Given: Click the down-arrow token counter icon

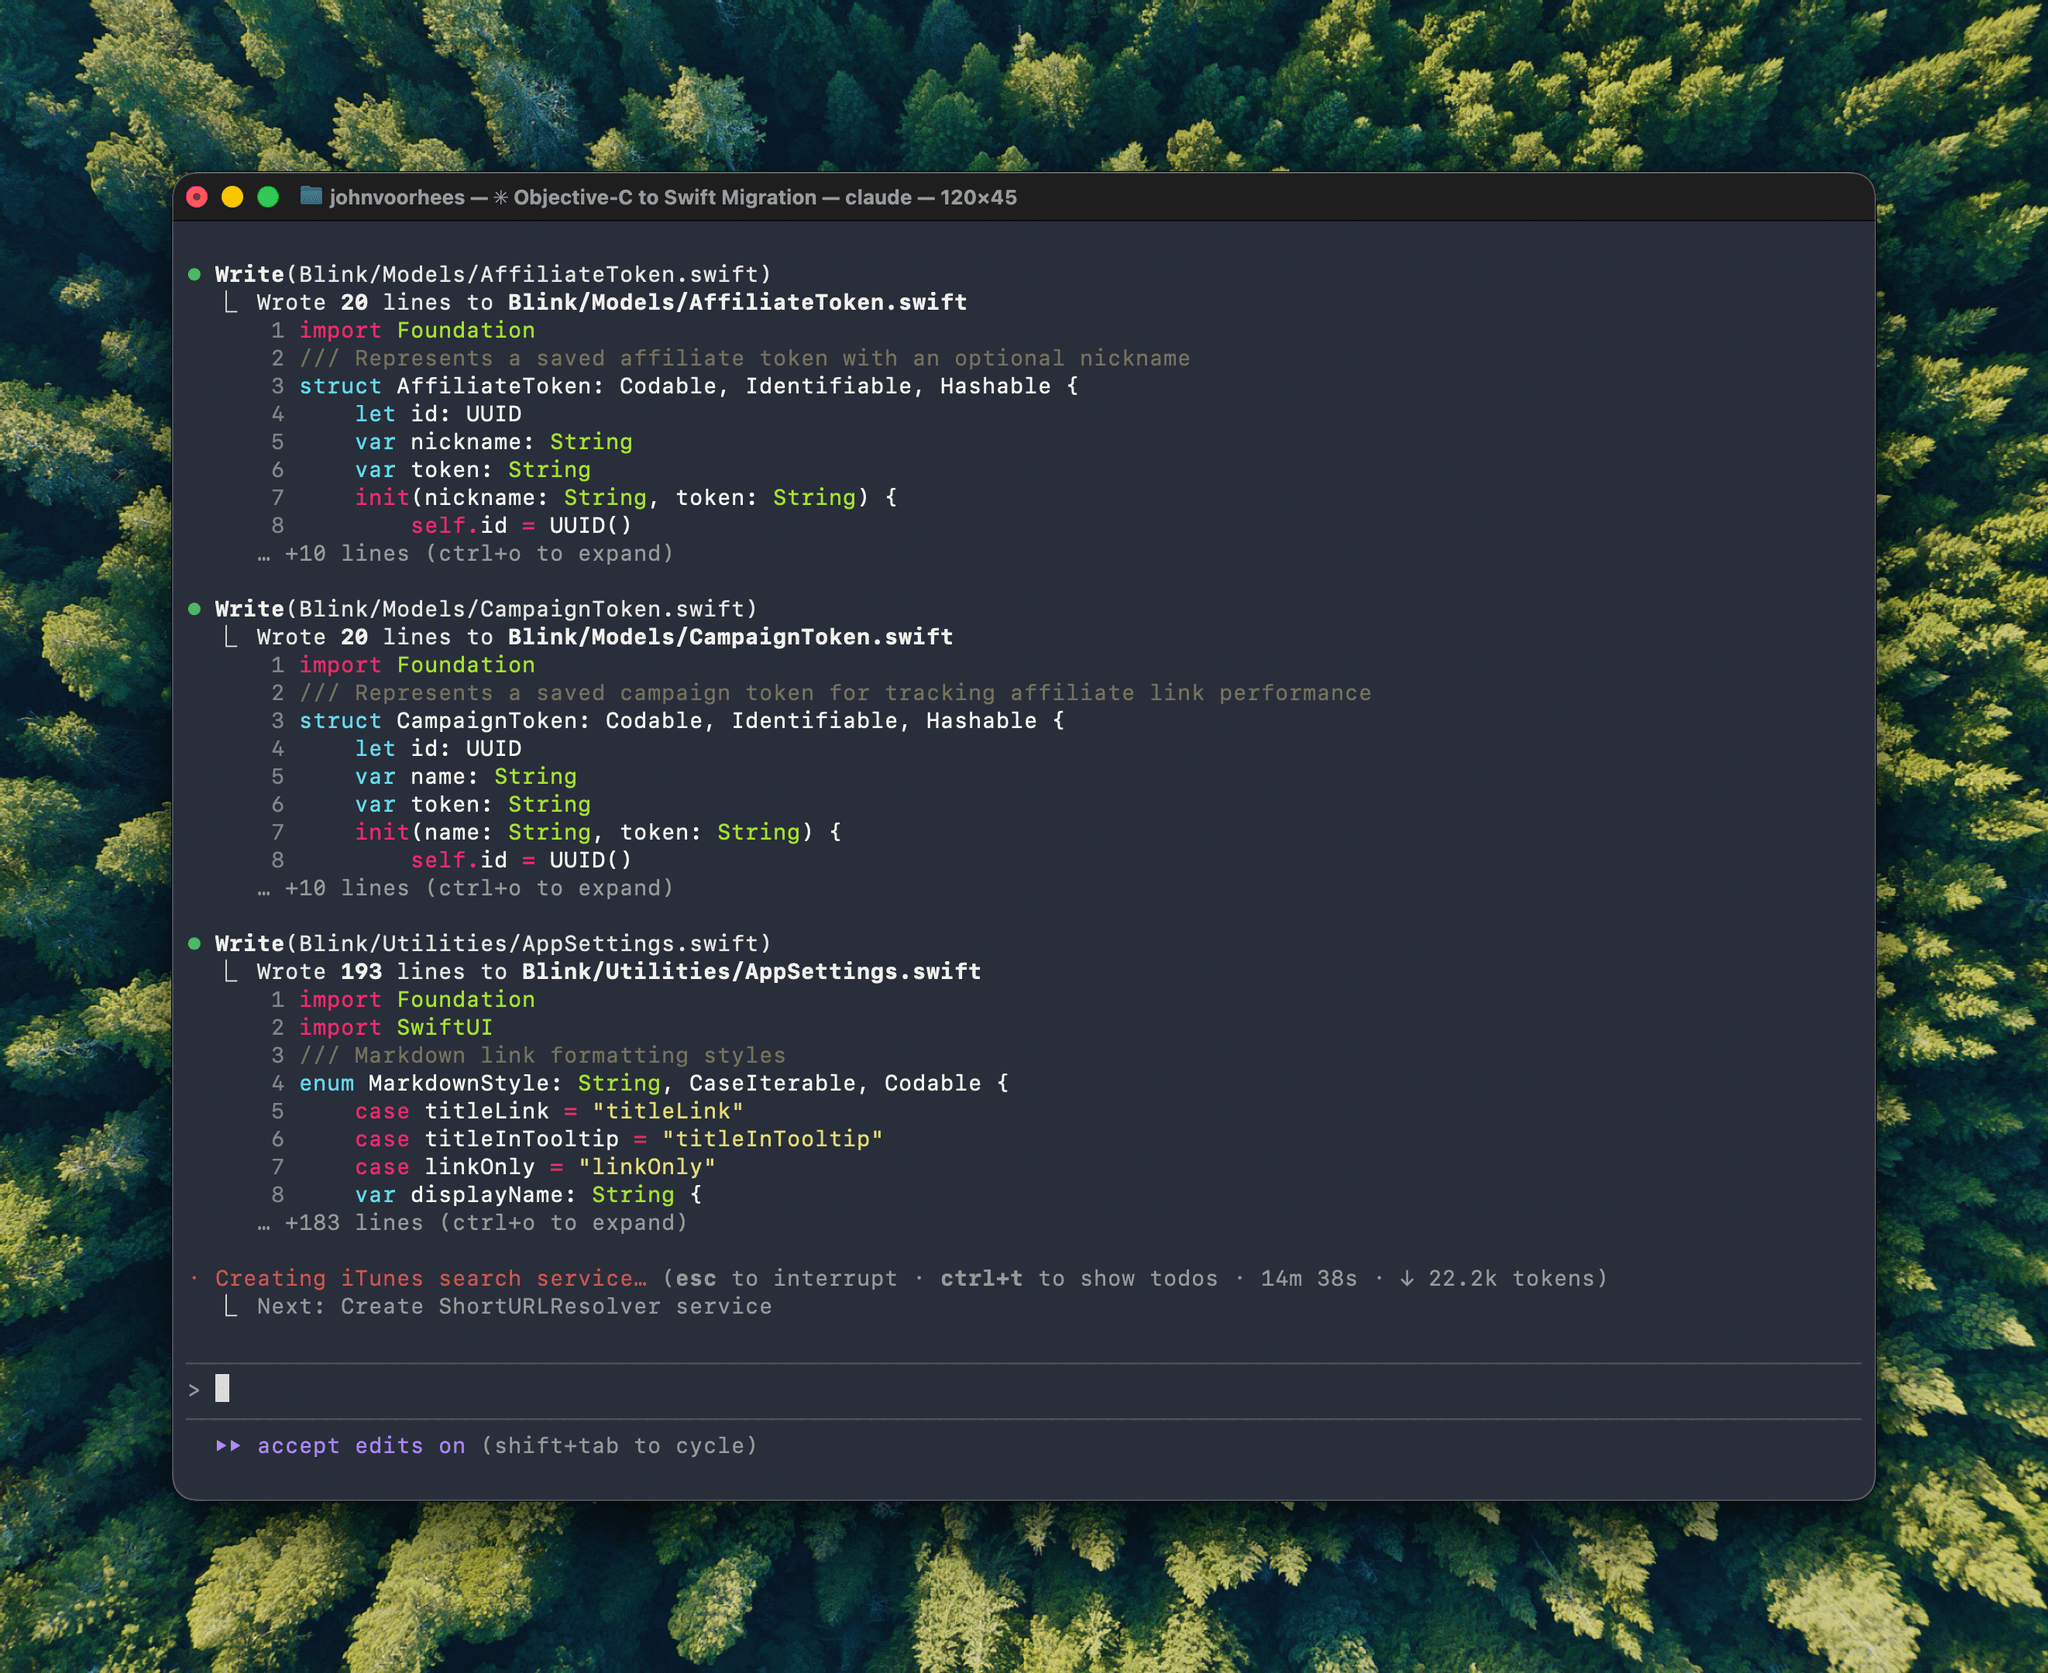Looking at the screenshot, I should click(1411, 1278).
